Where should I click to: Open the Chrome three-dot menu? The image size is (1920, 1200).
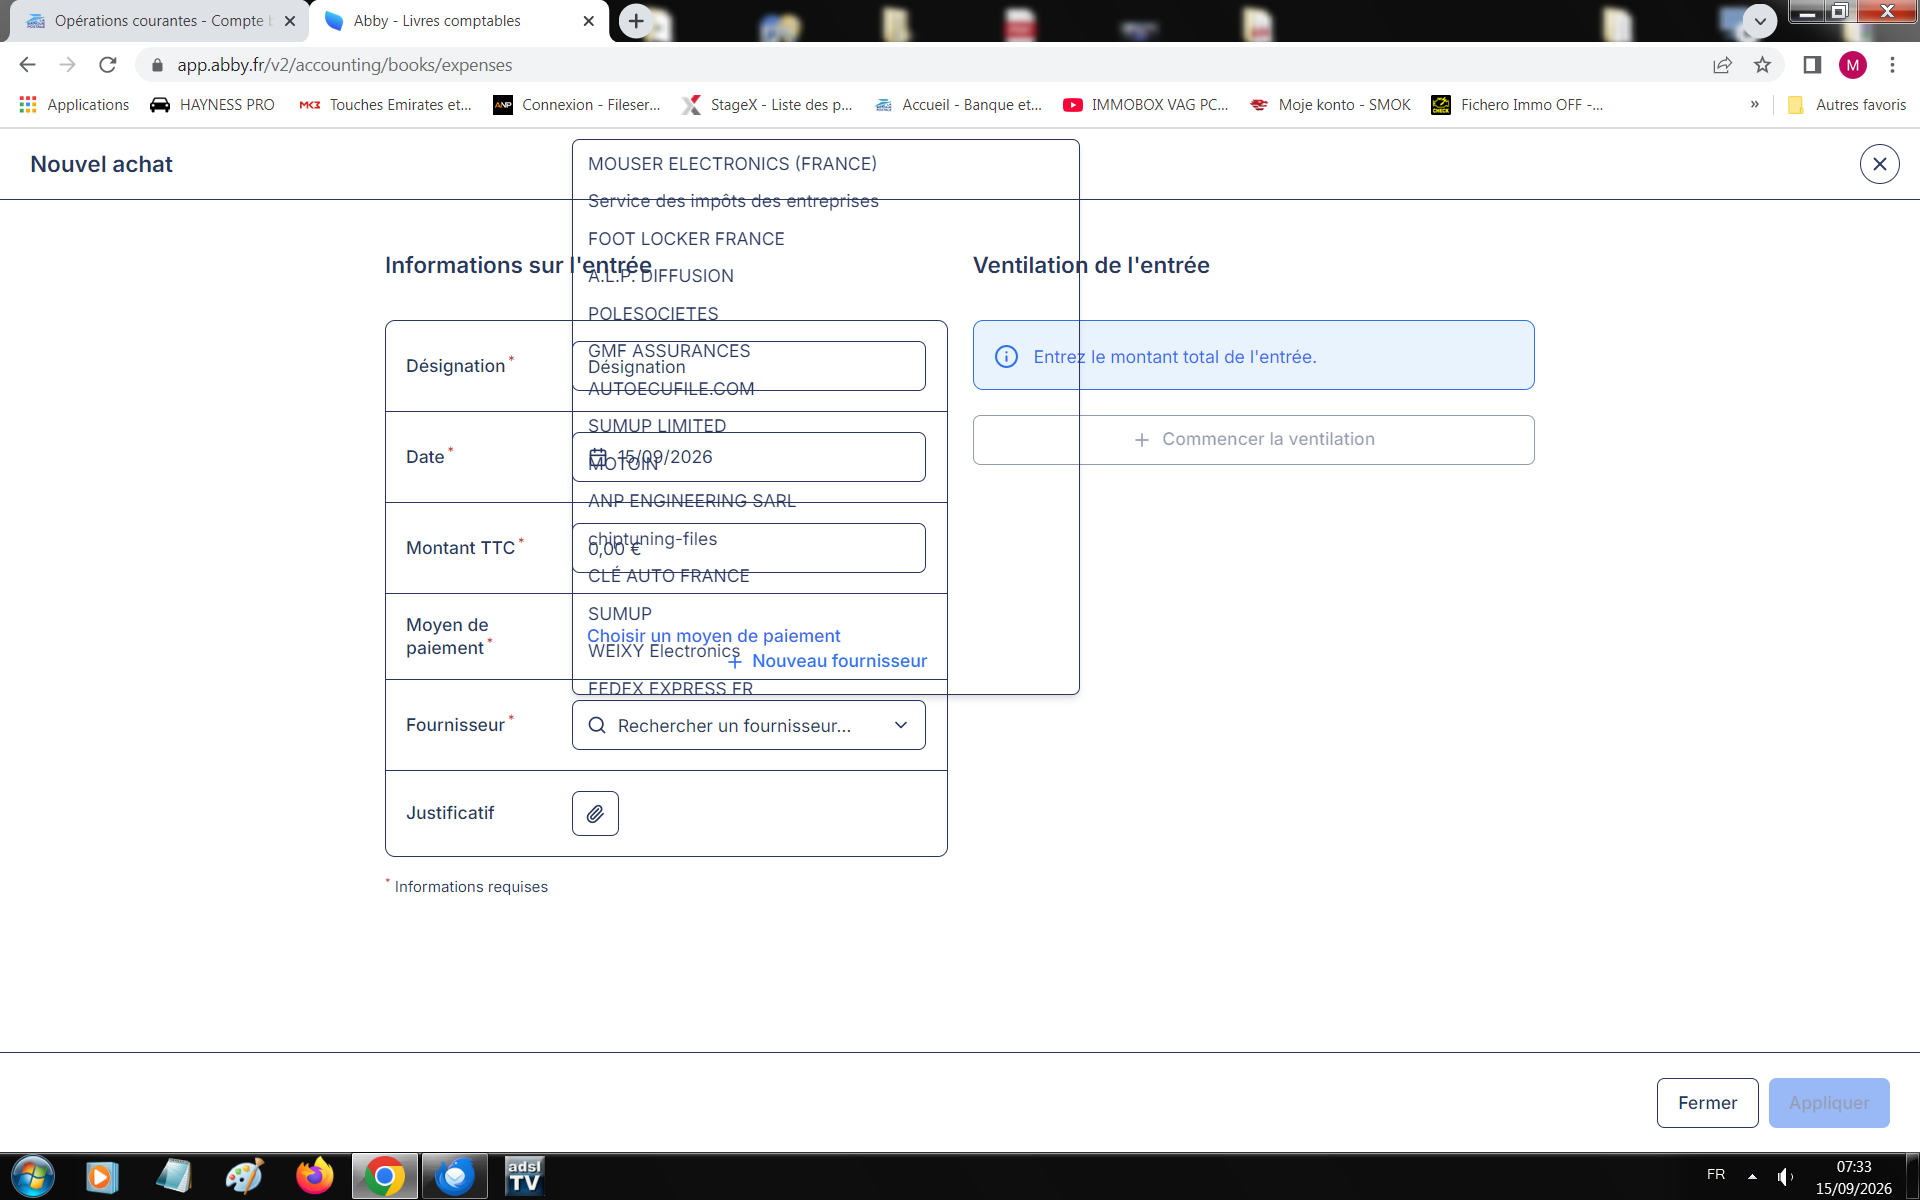point(1892,65)
